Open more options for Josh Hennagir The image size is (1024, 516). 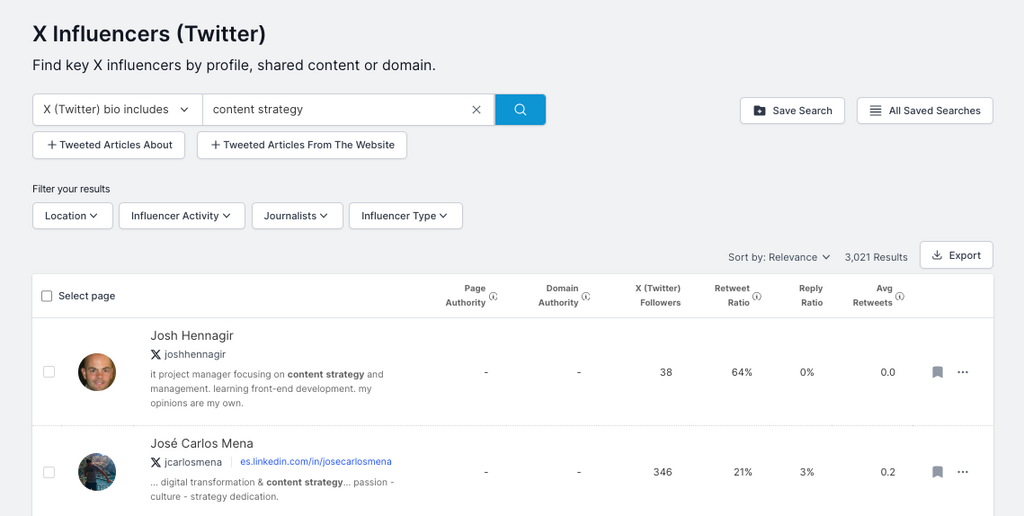click(962, 372)
